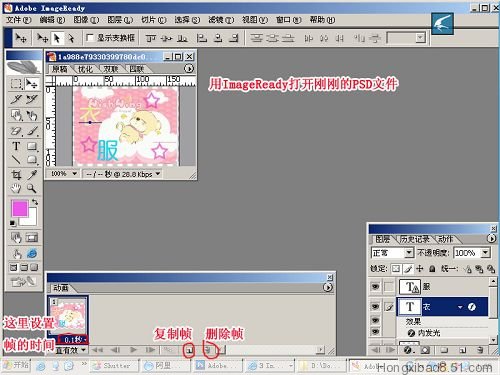This screenshot has width=500, height=375.
Task: Toggle slices visibility button
Action: point(32,238)
